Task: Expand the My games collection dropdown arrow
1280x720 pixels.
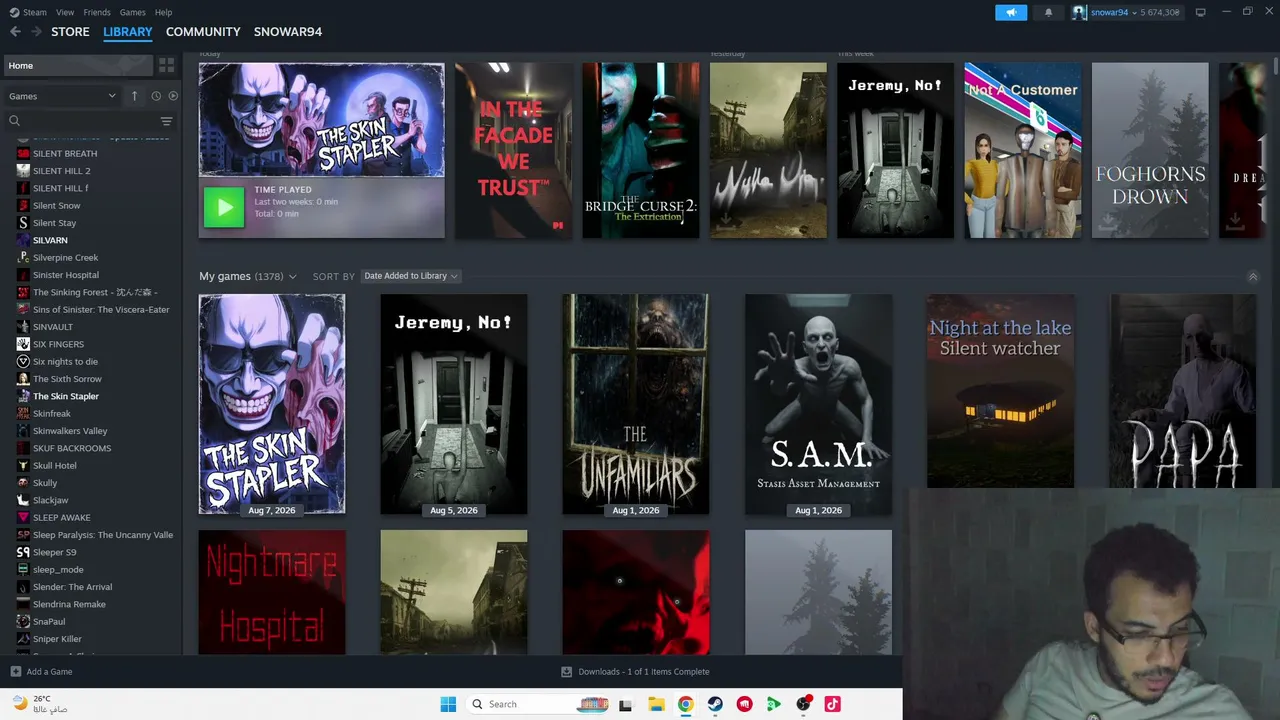Action: (292, 277)
